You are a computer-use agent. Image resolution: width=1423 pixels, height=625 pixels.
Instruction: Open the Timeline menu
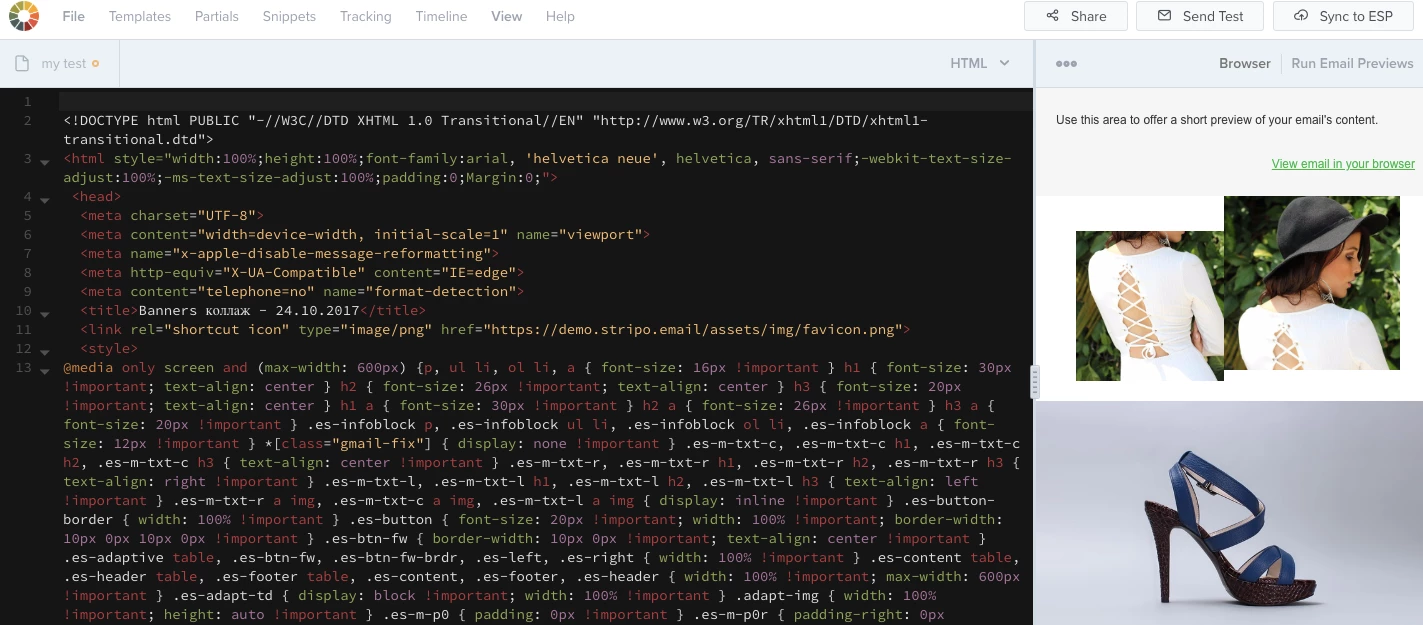tap(441, 16)
